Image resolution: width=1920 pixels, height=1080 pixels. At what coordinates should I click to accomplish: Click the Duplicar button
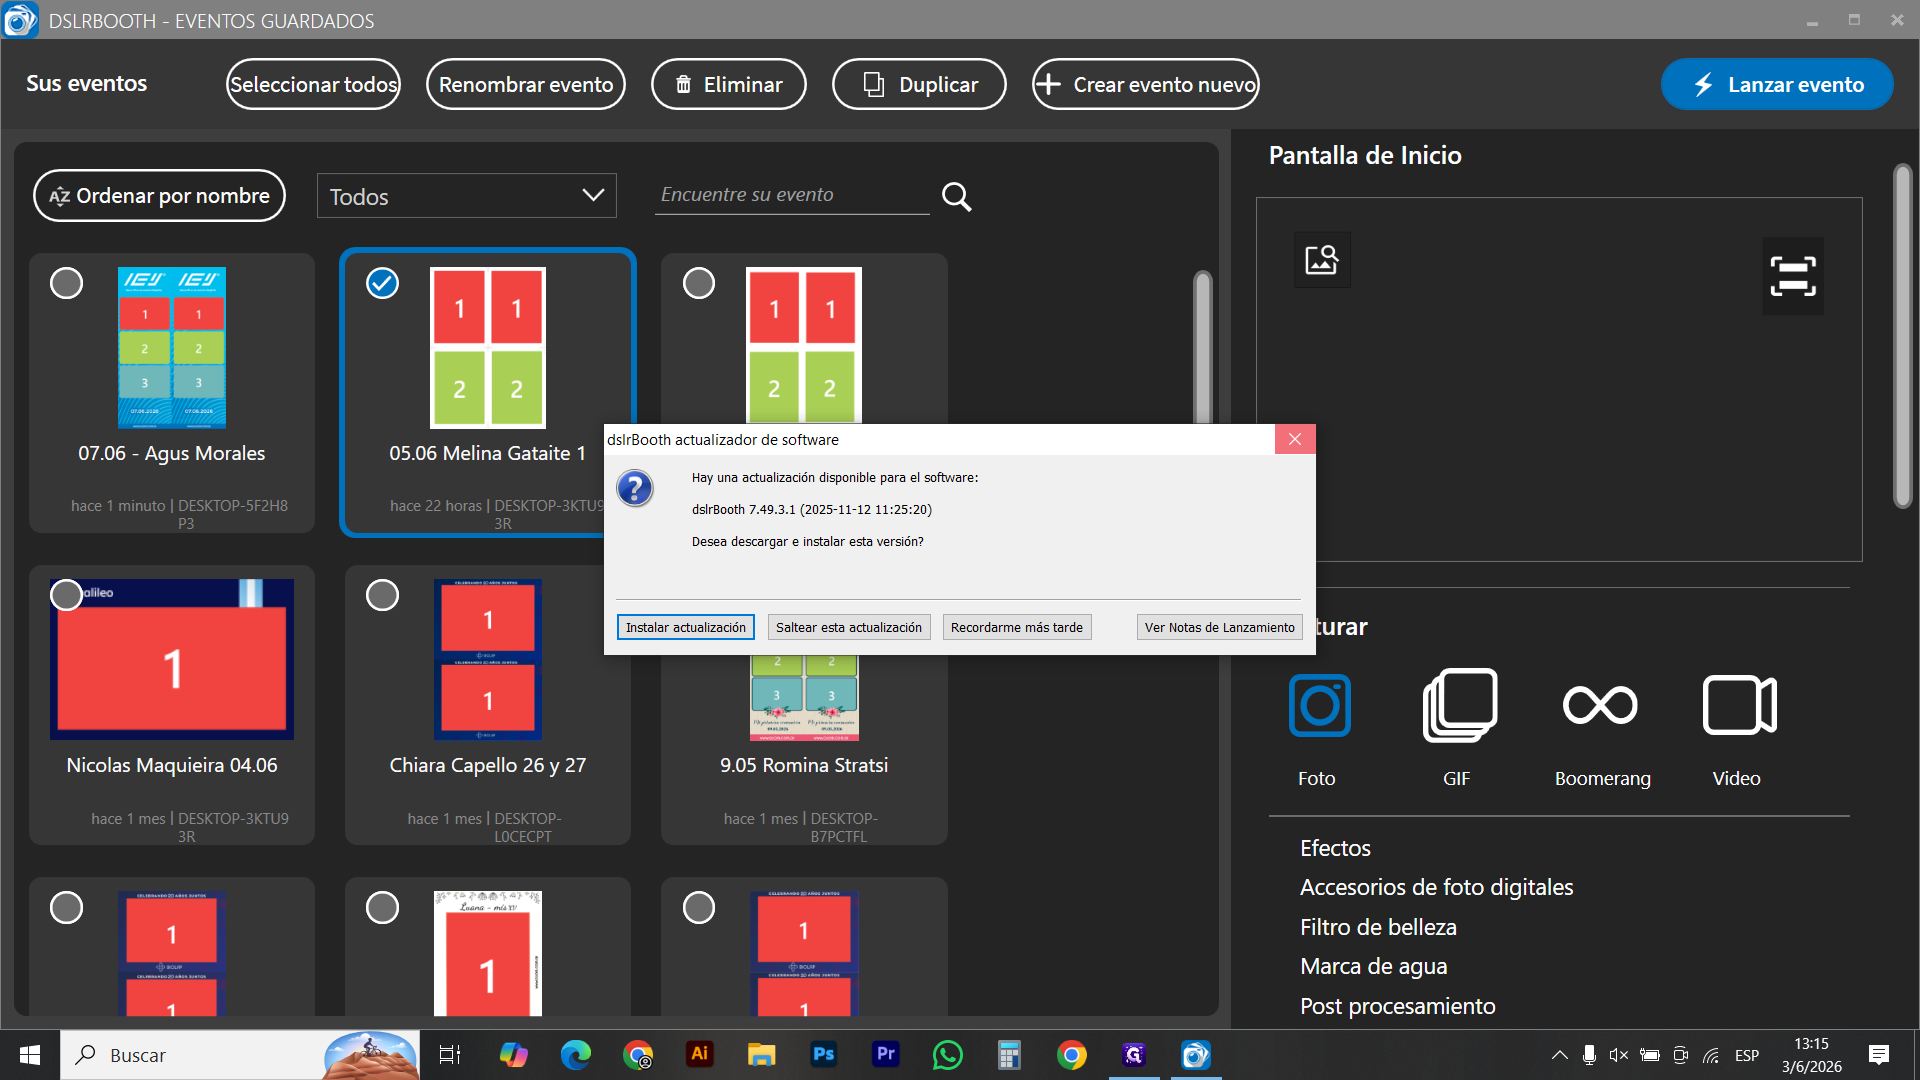pyautogui.click(x=919, y=84)
